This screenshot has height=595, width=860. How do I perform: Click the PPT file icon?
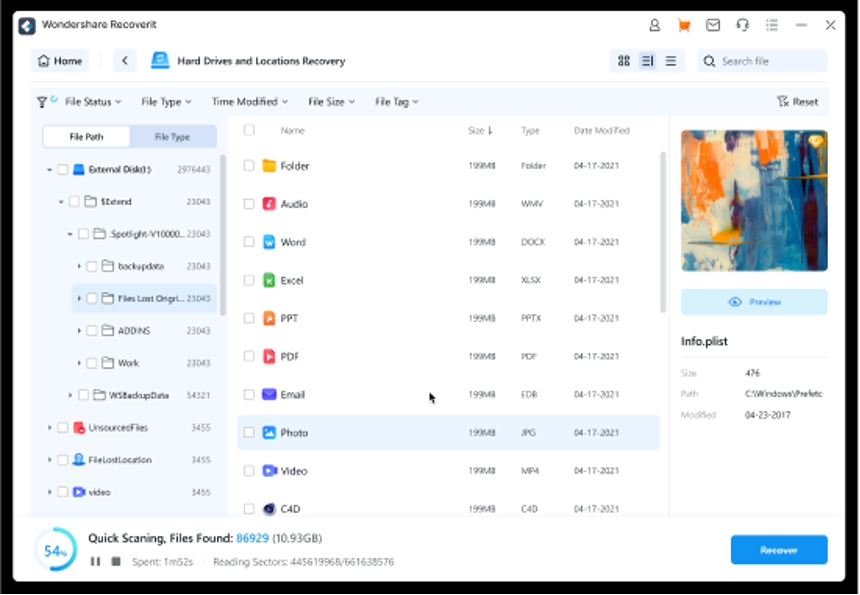(269, 318)
